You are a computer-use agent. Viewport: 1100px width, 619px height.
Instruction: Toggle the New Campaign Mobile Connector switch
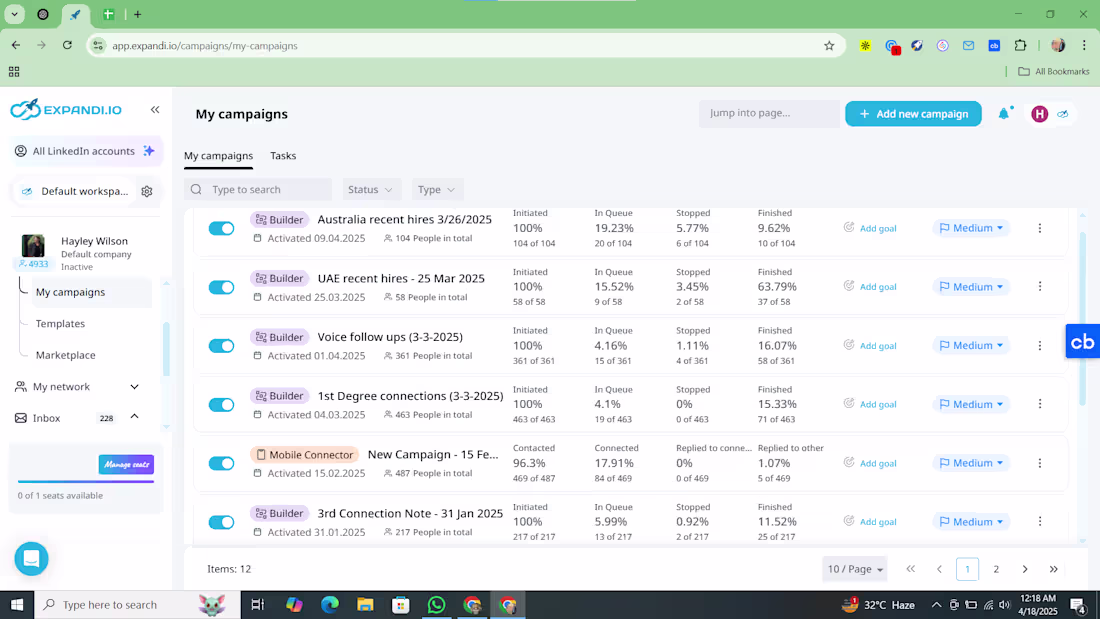(x=221, y=463)
